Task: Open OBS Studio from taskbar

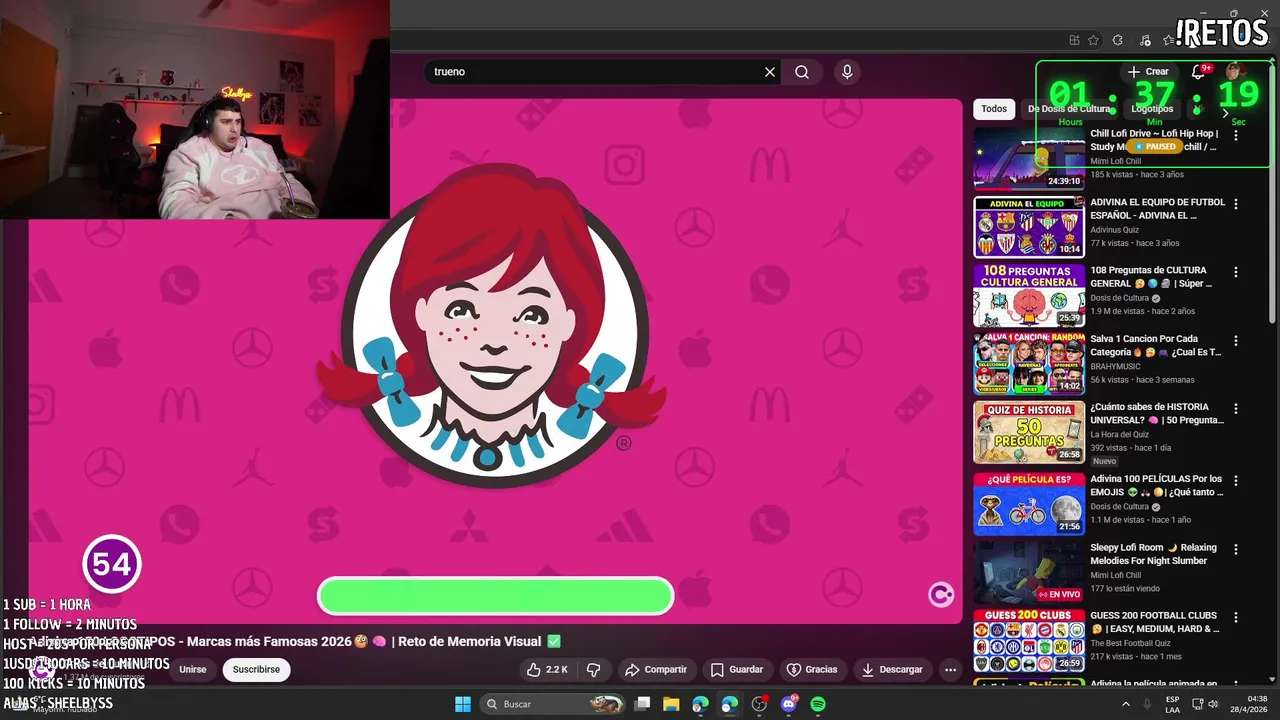Action: tap(759, 704)
